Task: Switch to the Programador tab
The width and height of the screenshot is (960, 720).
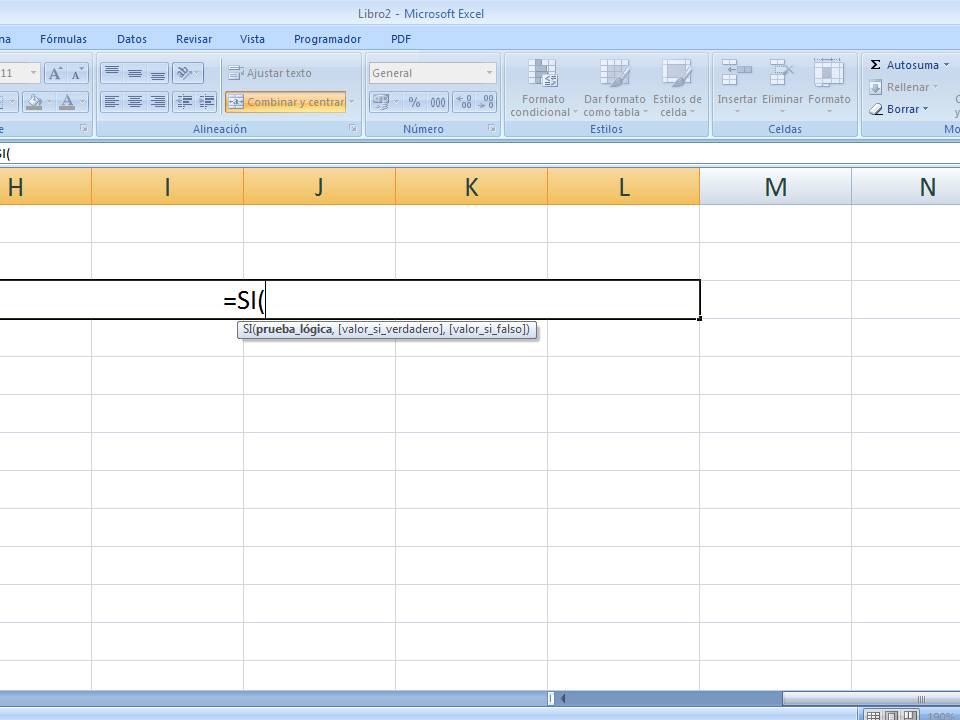Action: [x=327, y=39]
